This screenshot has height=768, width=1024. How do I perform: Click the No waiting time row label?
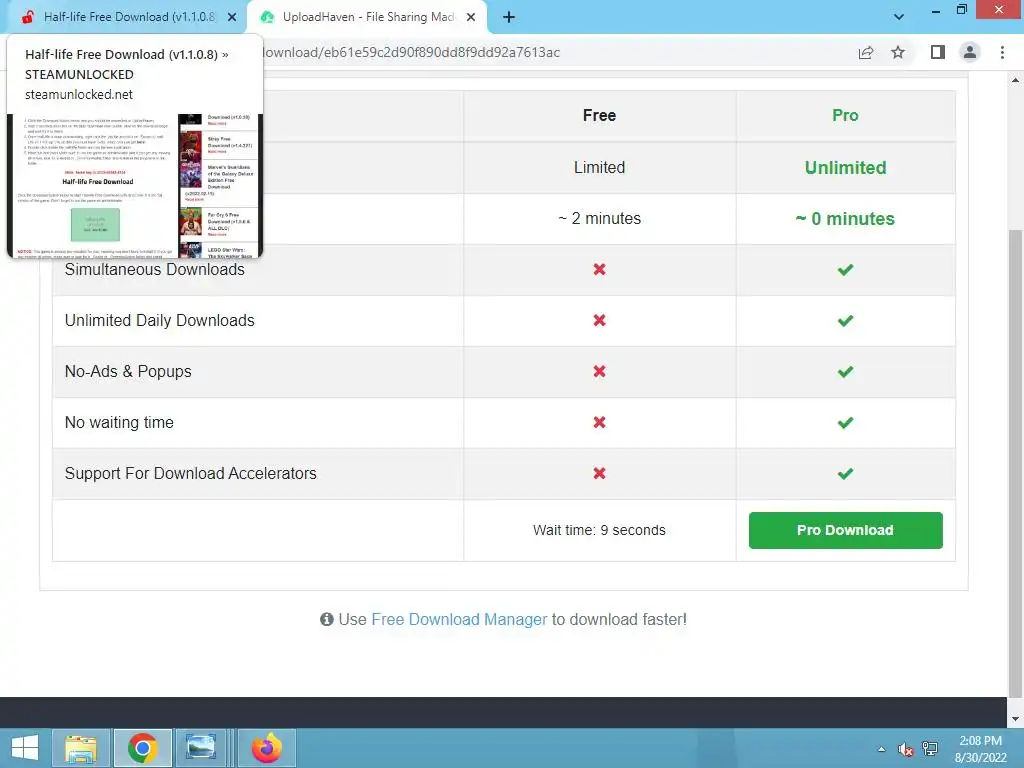tap(119, 423)
